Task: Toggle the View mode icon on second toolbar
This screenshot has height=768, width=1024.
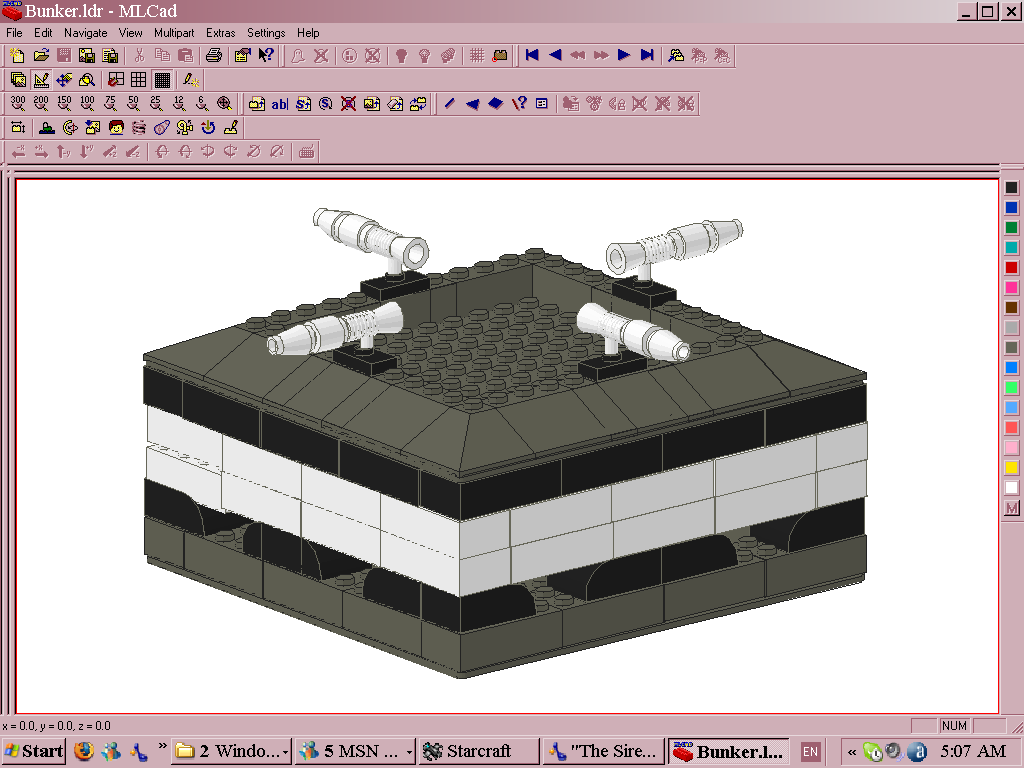Action: (18, 80)
